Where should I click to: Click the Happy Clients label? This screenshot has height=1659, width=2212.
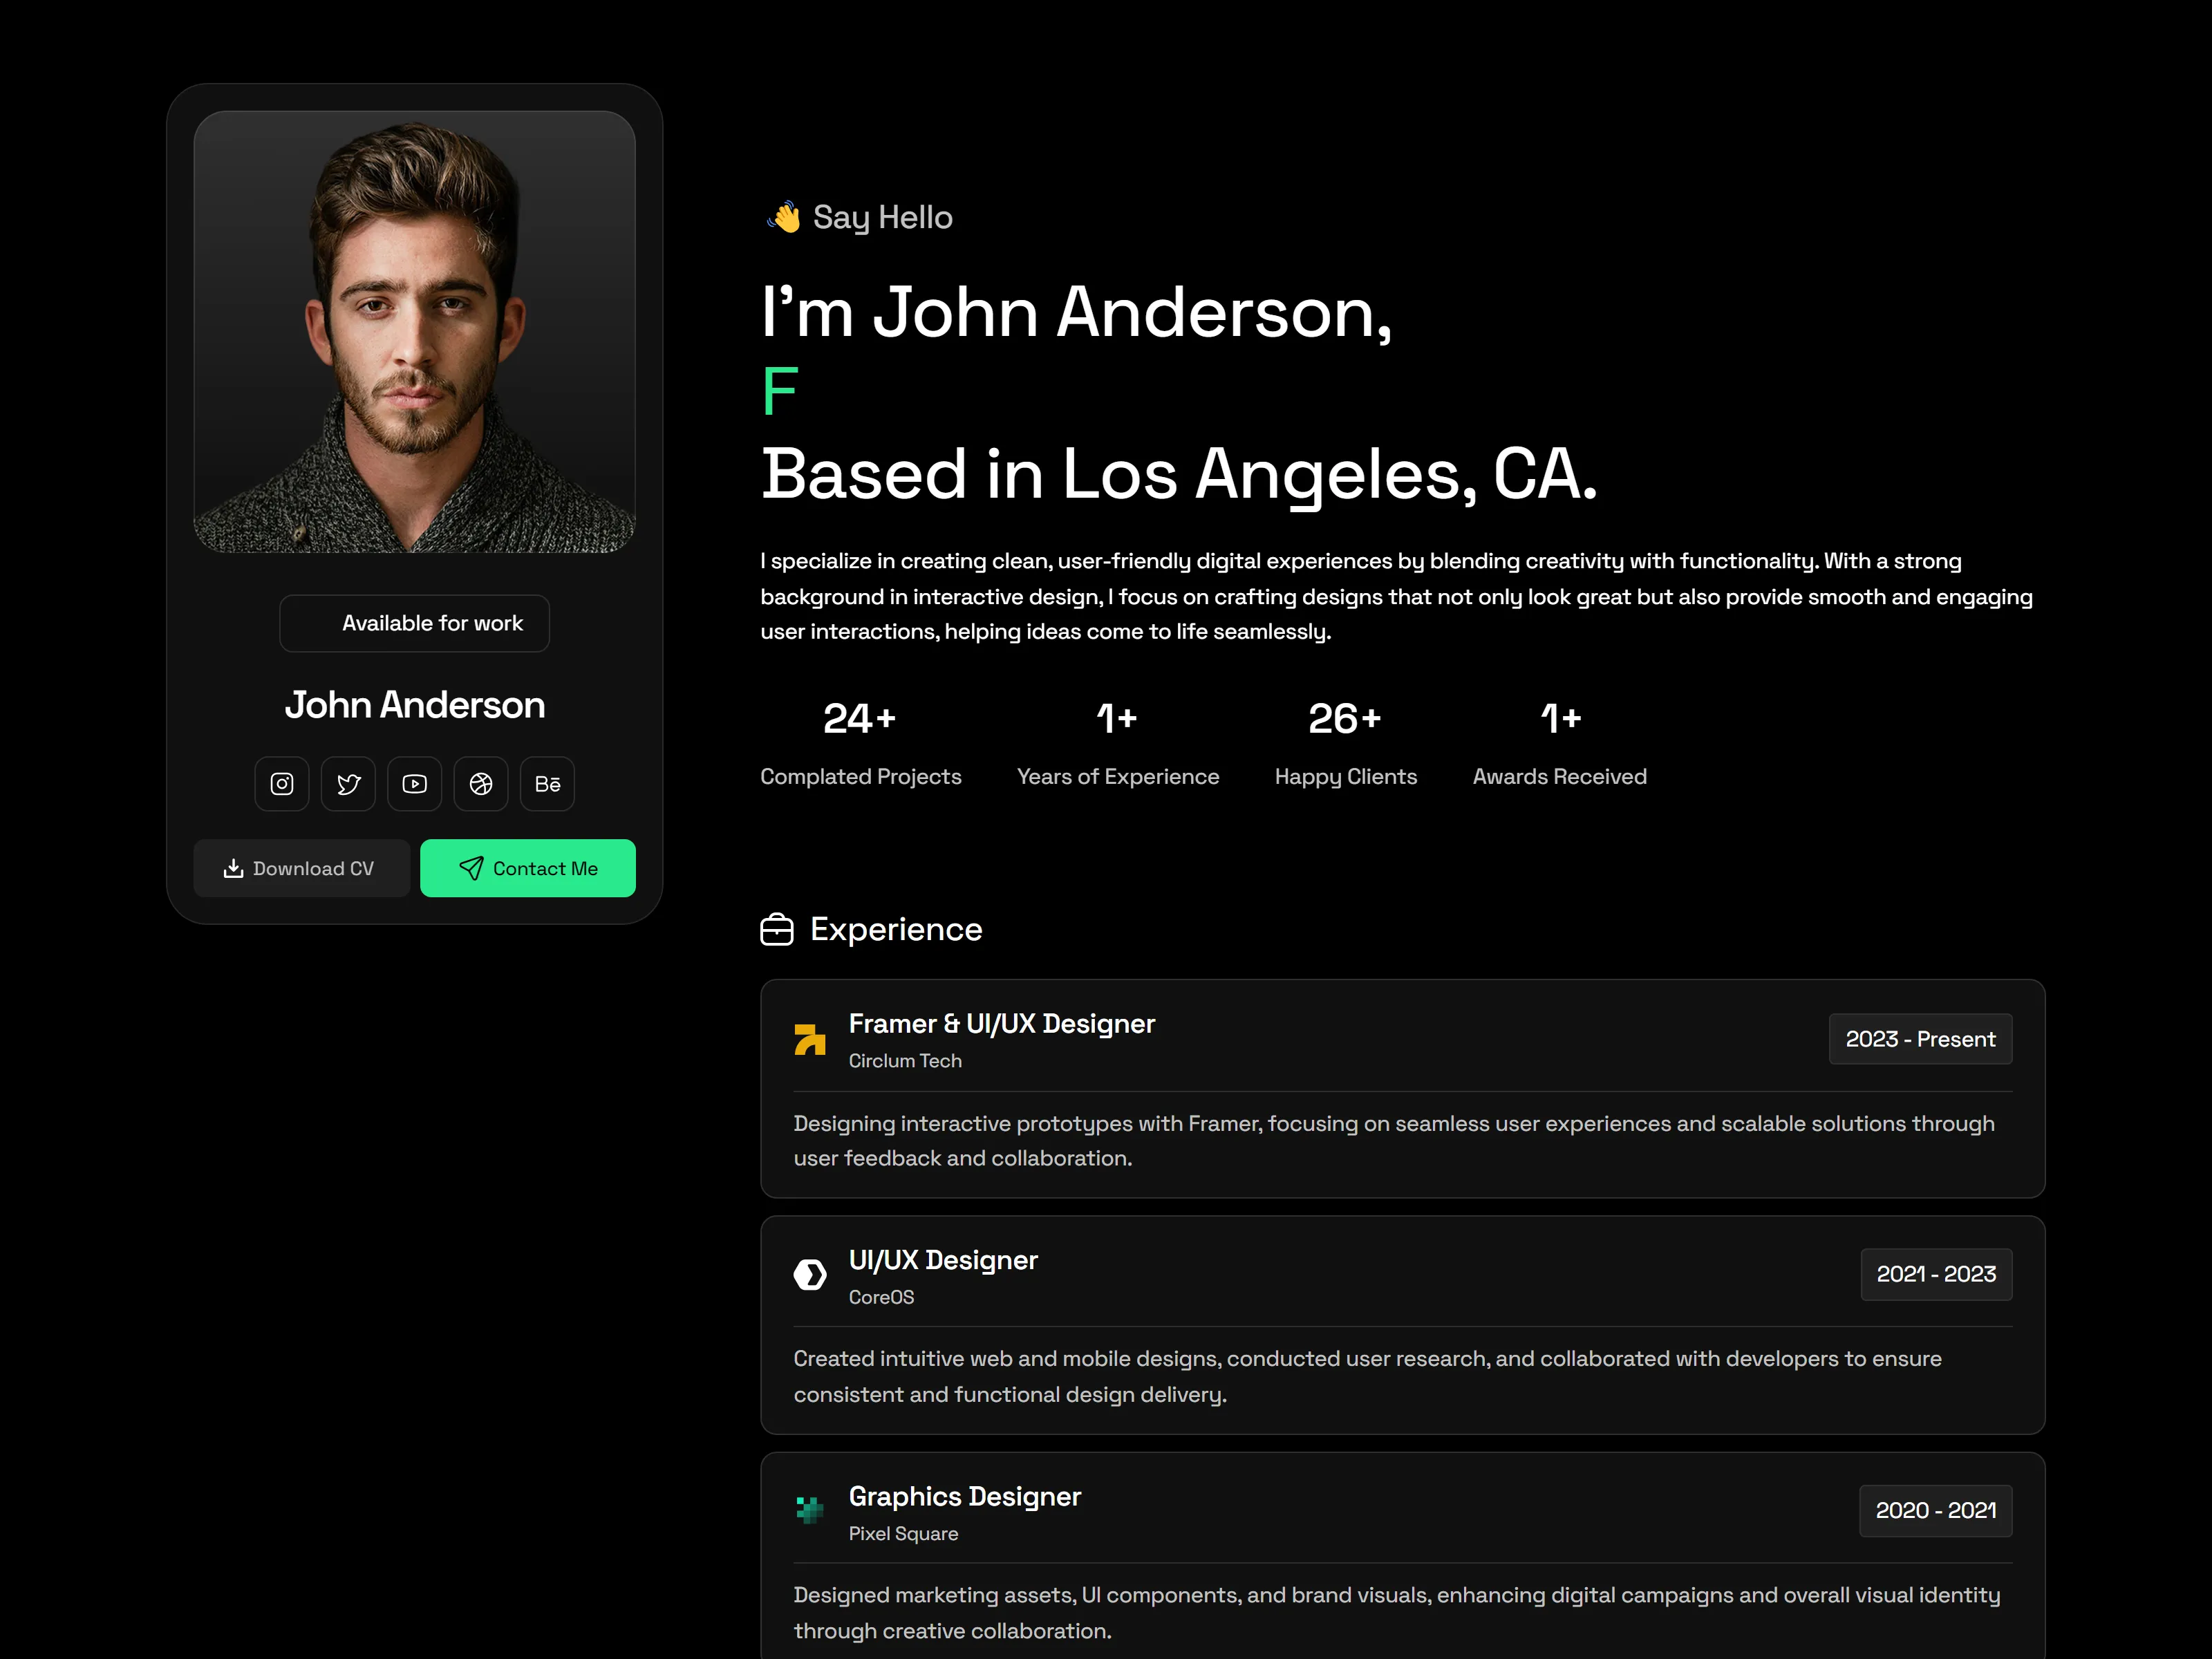coord(1345,777)
